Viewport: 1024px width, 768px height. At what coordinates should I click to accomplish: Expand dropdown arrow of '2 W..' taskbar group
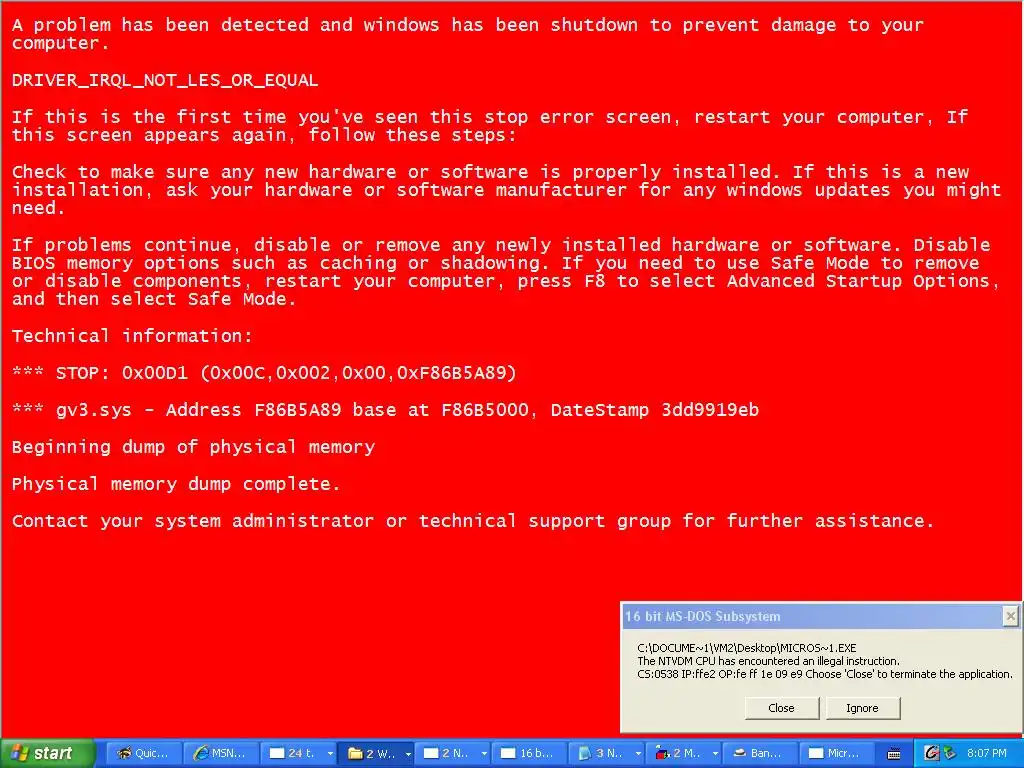(408, 754)
